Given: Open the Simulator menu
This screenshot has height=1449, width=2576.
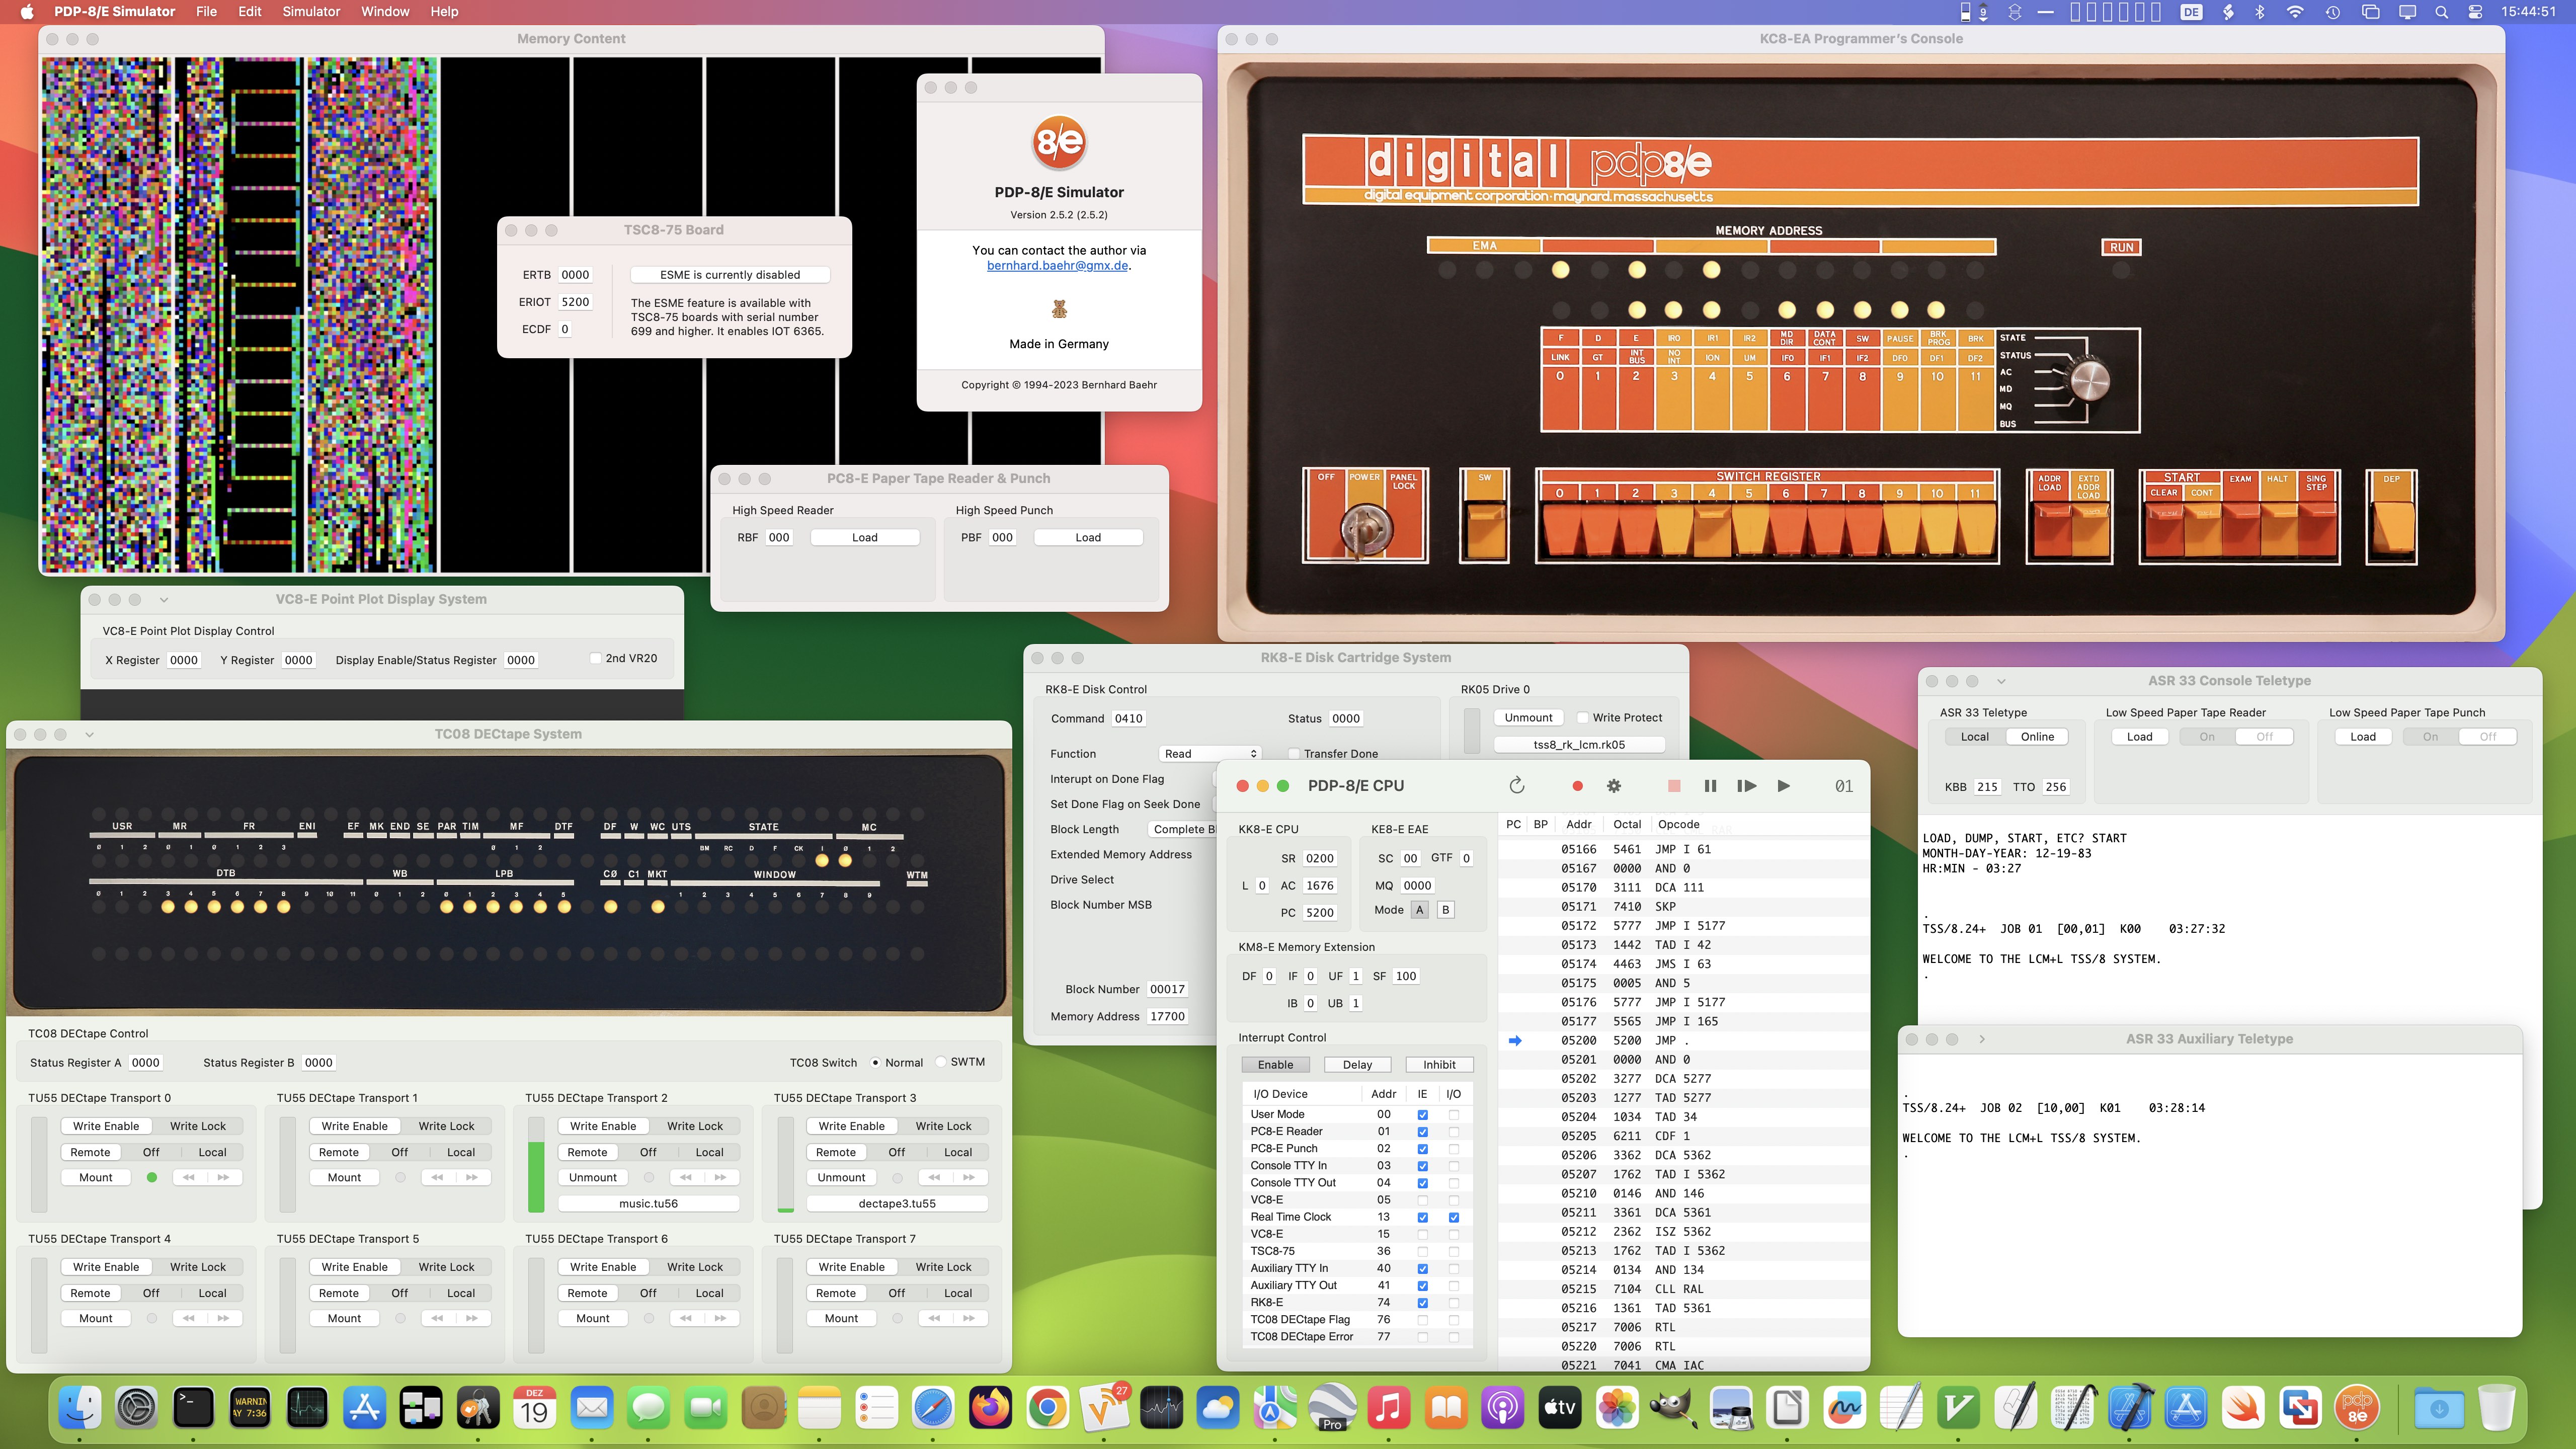Looking at the screenshot, I should (311, 11).
